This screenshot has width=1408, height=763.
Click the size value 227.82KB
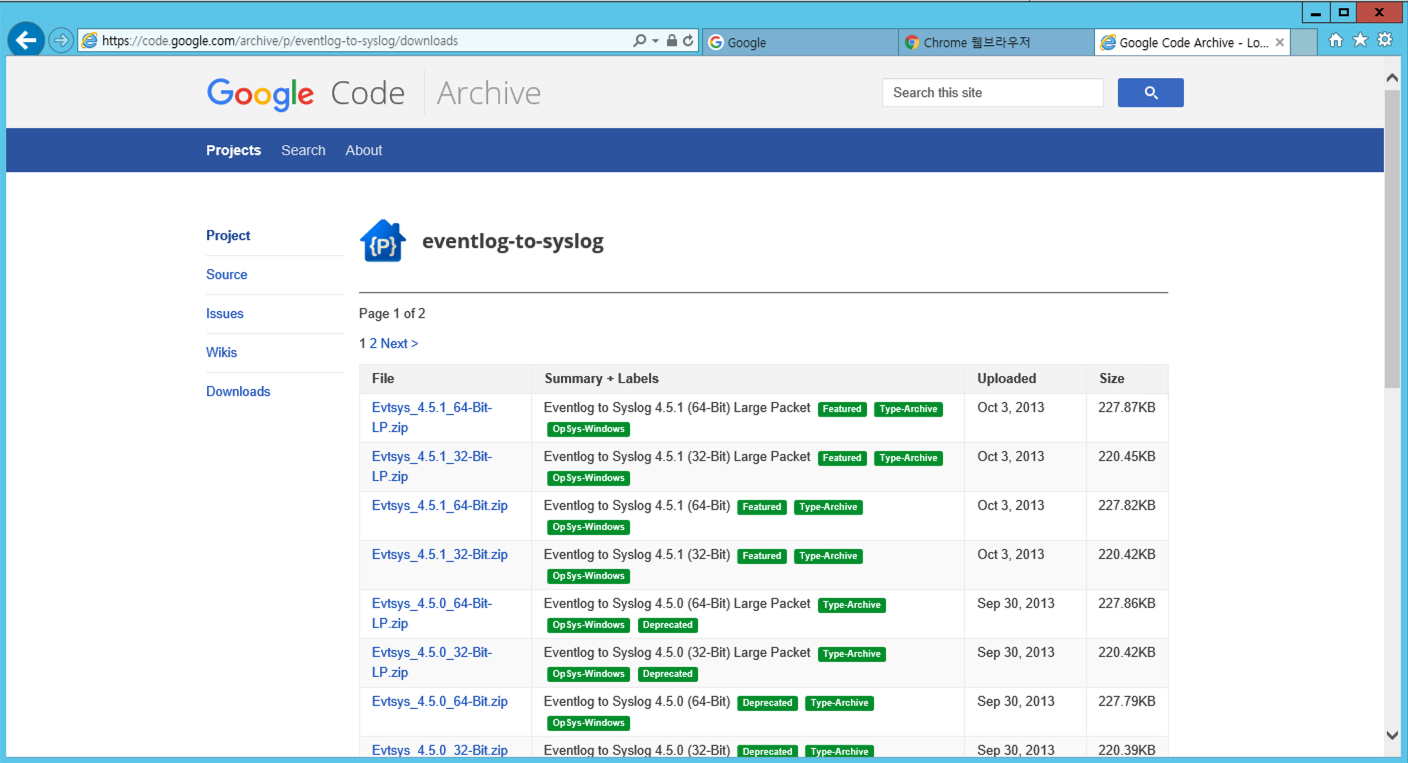1127,505
